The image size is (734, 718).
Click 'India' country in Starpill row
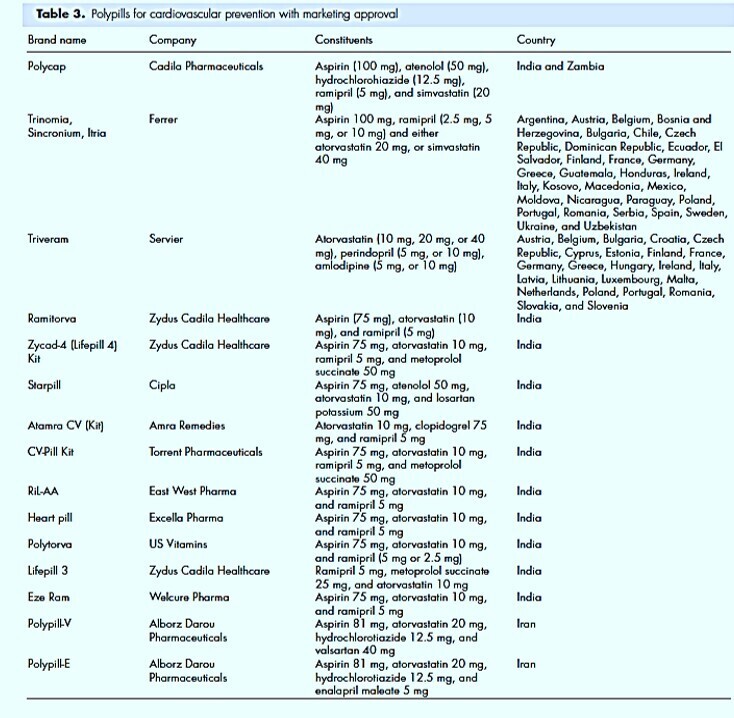(529, 385)
